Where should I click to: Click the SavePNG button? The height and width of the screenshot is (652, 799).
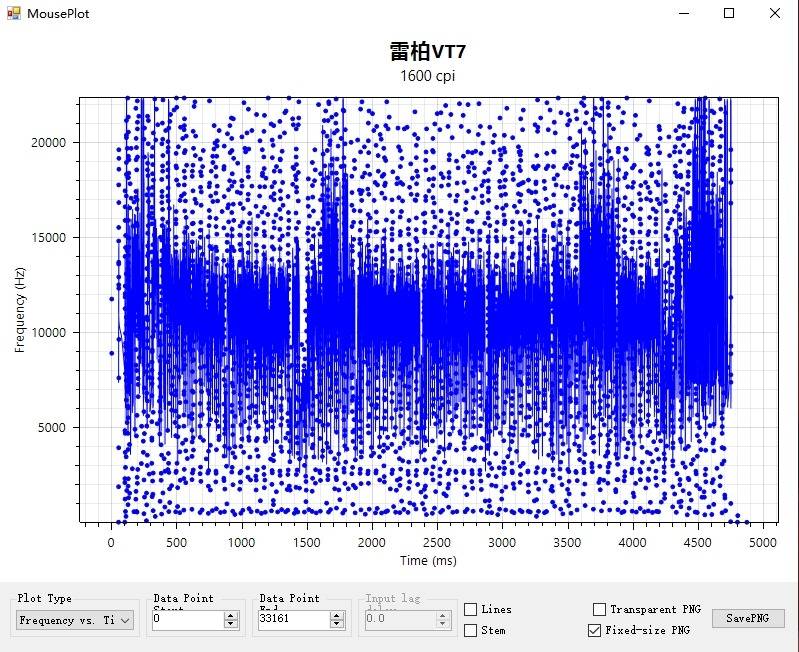coord(748,618)
